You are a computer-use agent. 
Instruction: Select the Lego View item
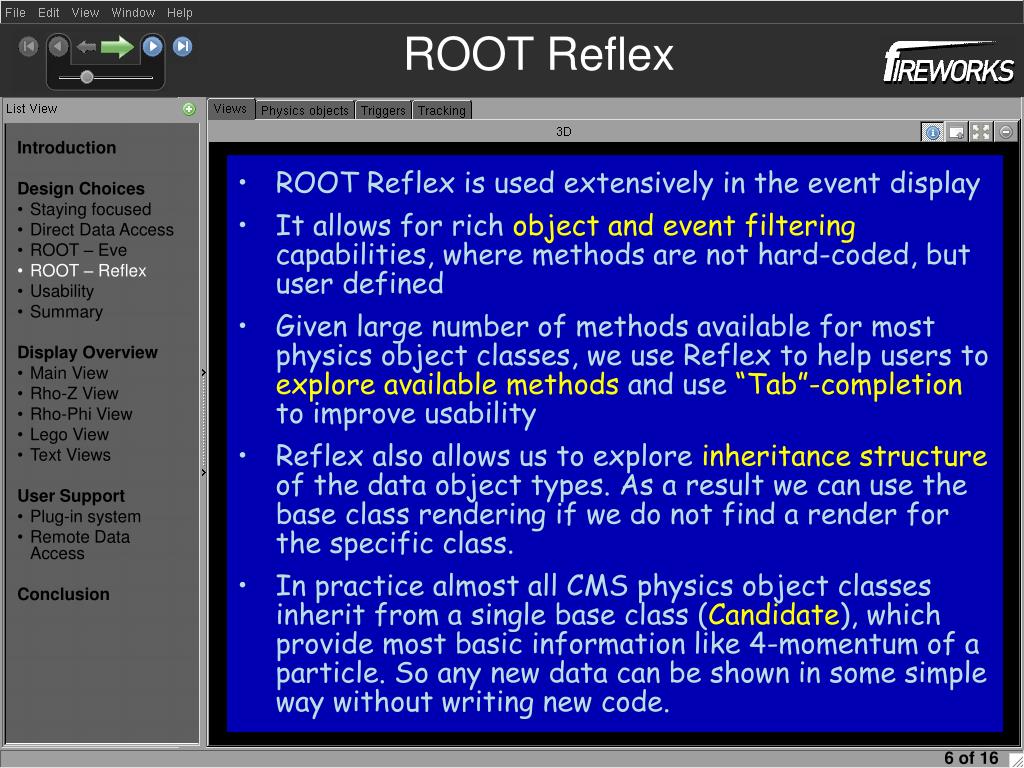click(x=69, y=435)
